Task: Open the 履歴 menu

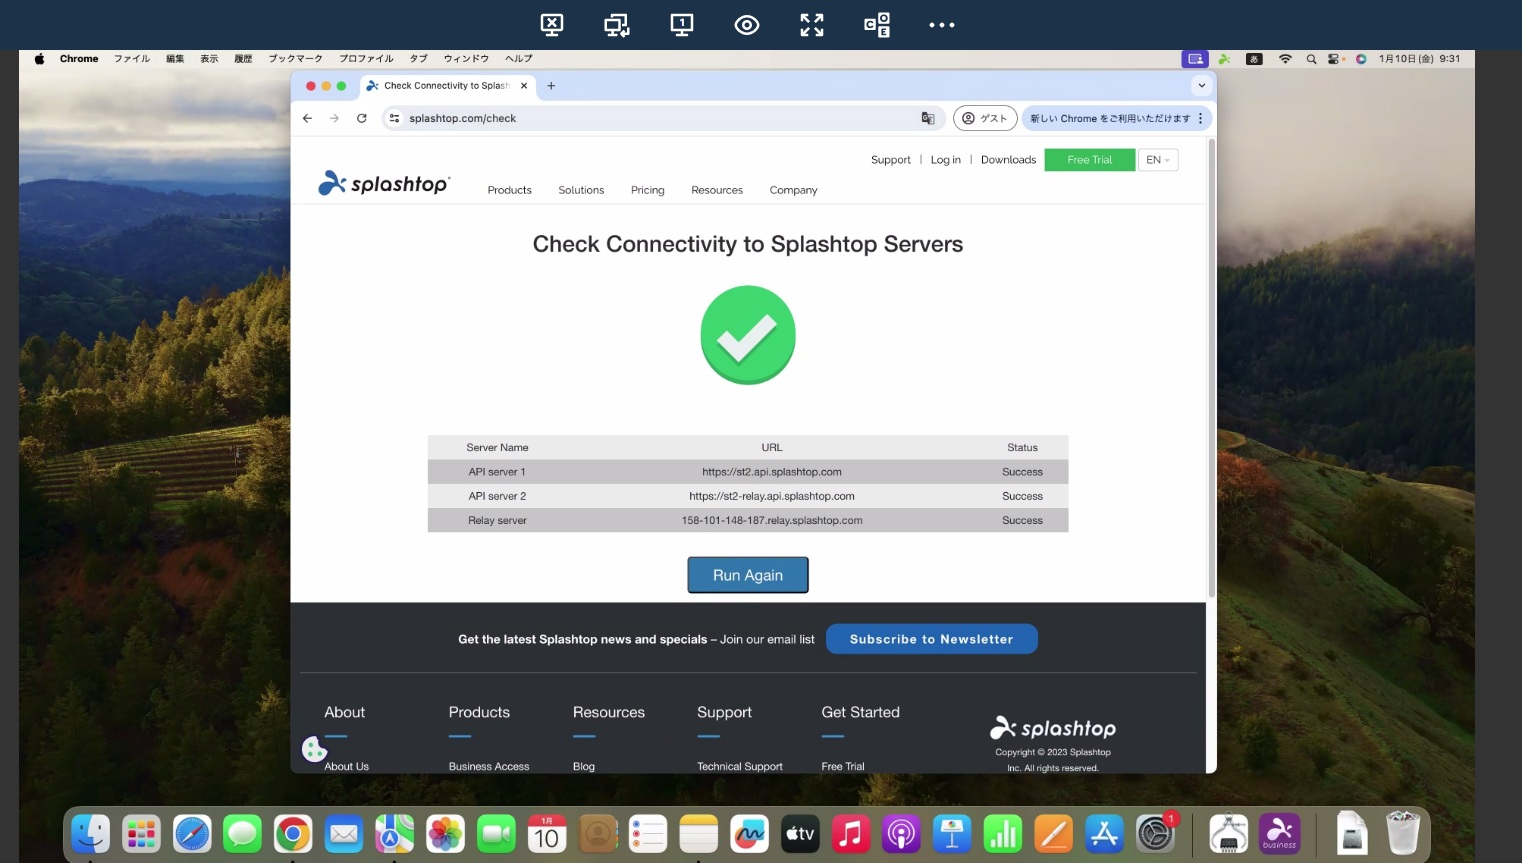Action: tap(243, 59)
